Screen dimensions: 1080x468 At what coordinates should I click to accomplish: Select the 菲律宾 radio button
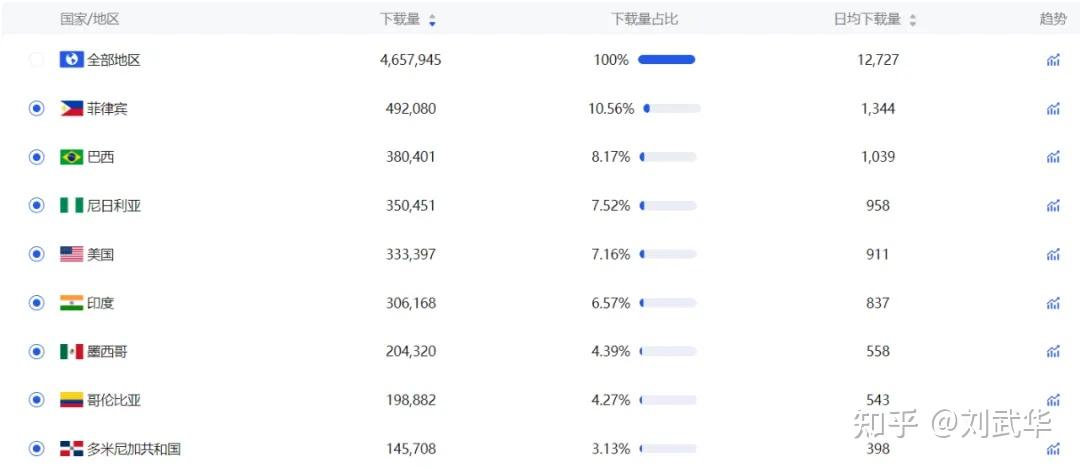pyautogui.click(x=37, y=108)
